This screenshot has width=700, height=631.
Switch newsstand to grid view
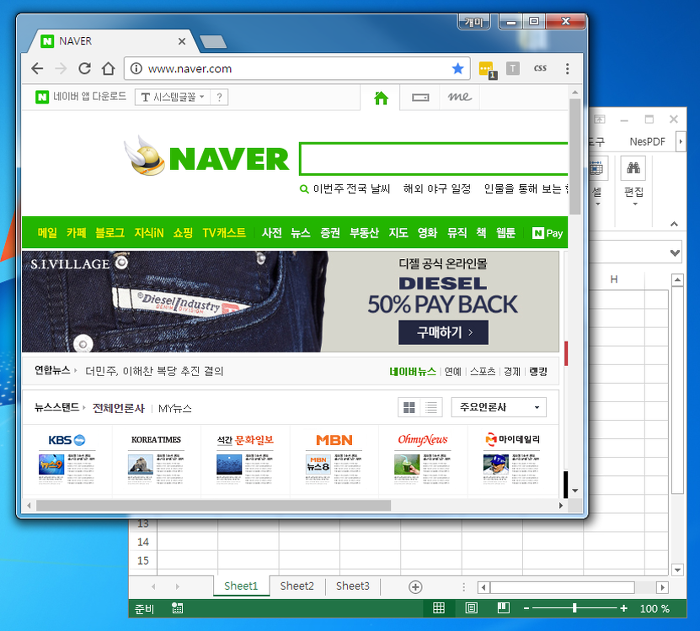(x=409, y=407)
